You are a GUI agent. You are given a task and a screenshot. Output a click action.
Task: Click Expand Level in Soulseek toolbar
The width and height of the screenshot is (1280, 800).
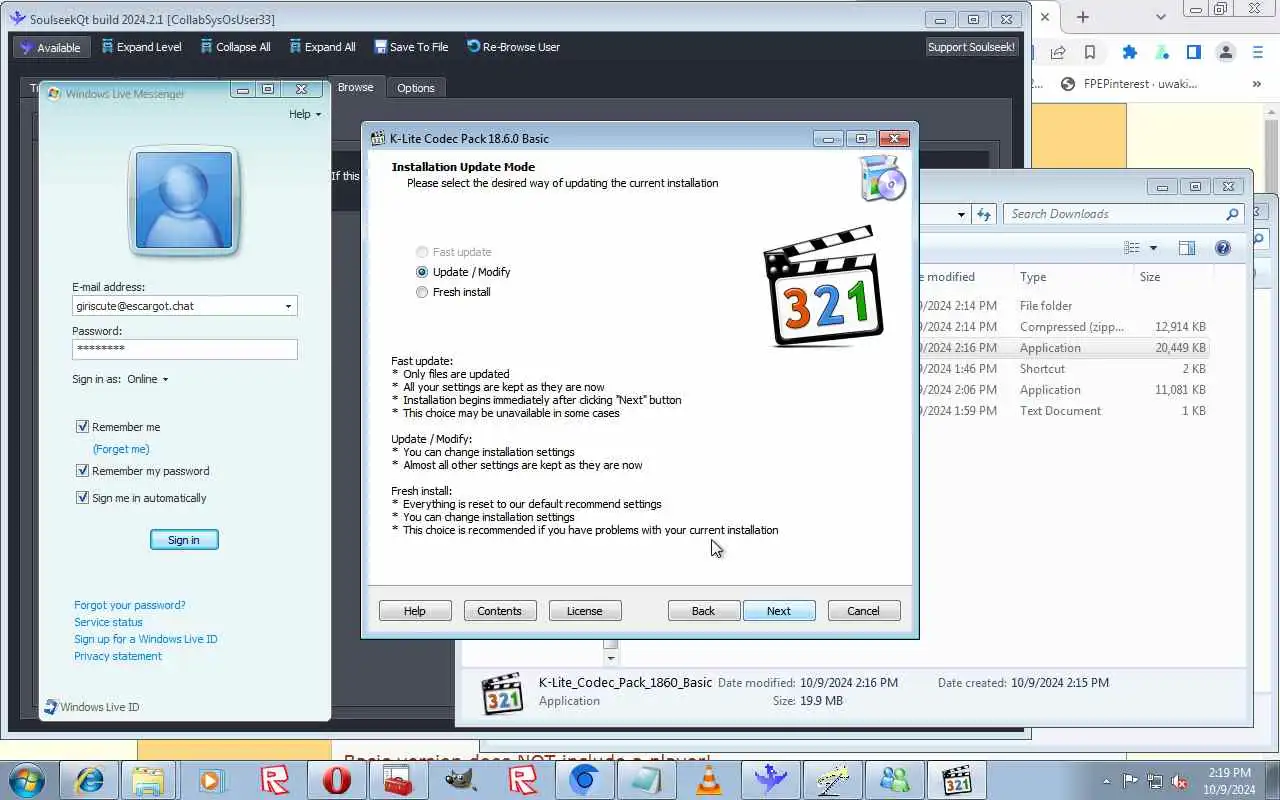click(141, 47)
